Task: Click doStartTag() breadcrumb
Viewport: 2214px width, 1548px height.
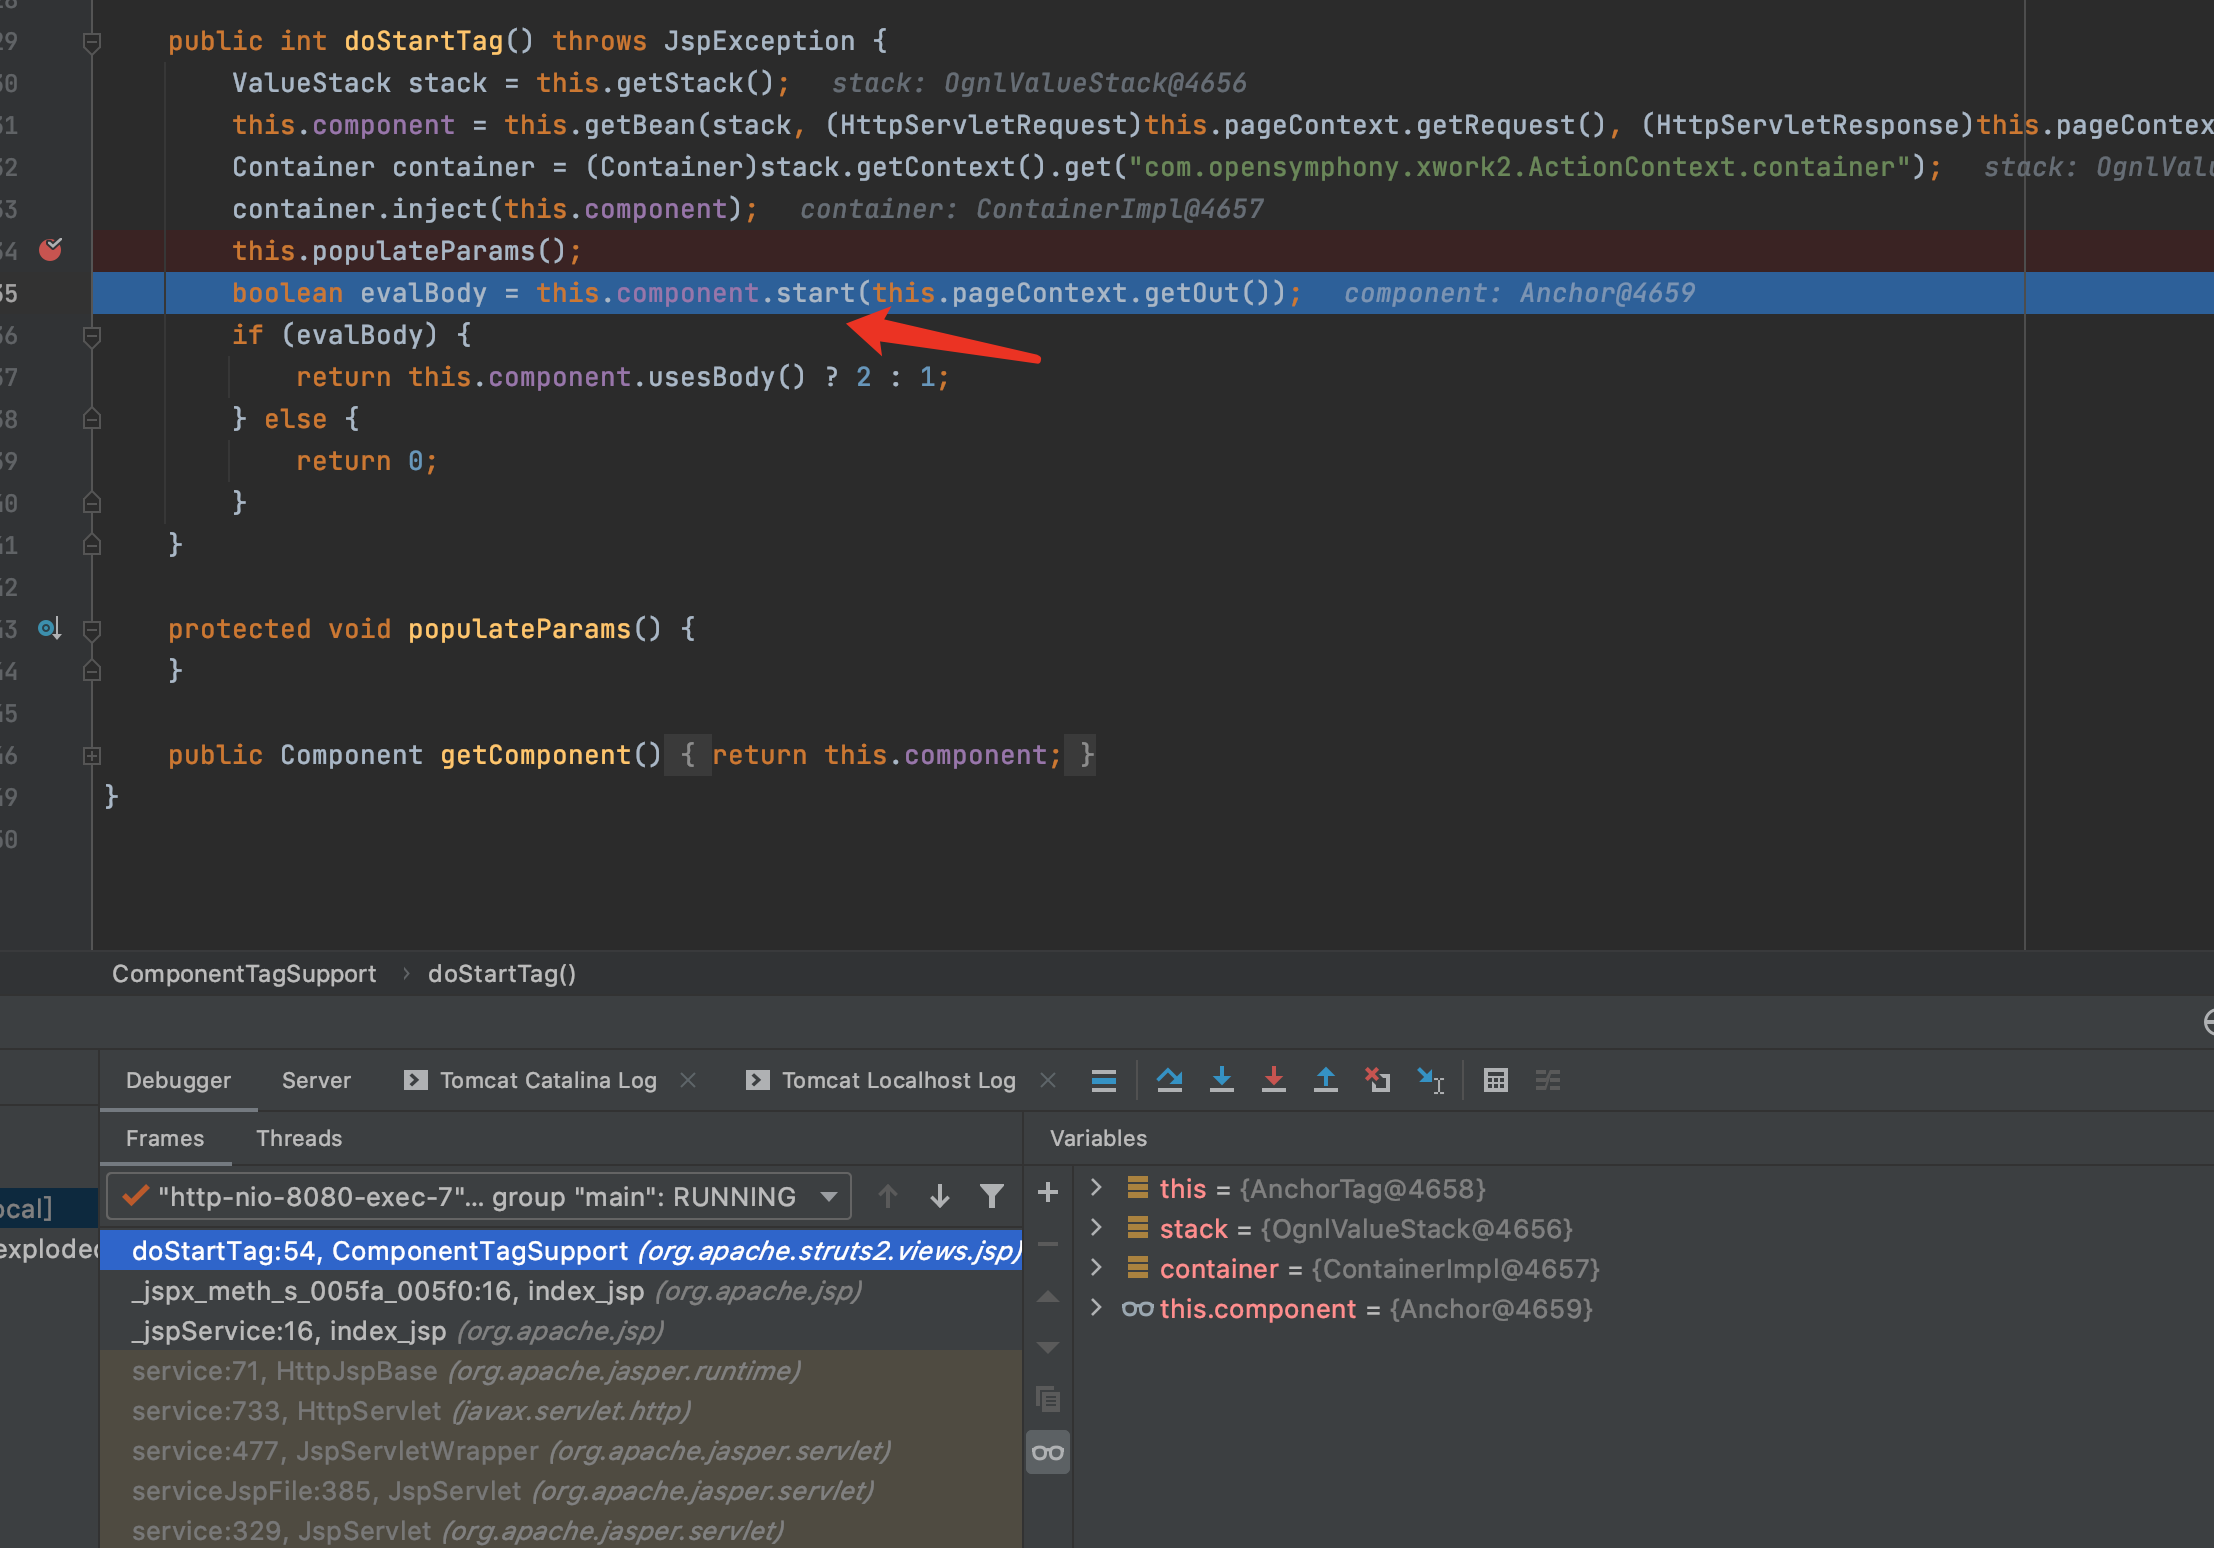Action: coord(502,974)
